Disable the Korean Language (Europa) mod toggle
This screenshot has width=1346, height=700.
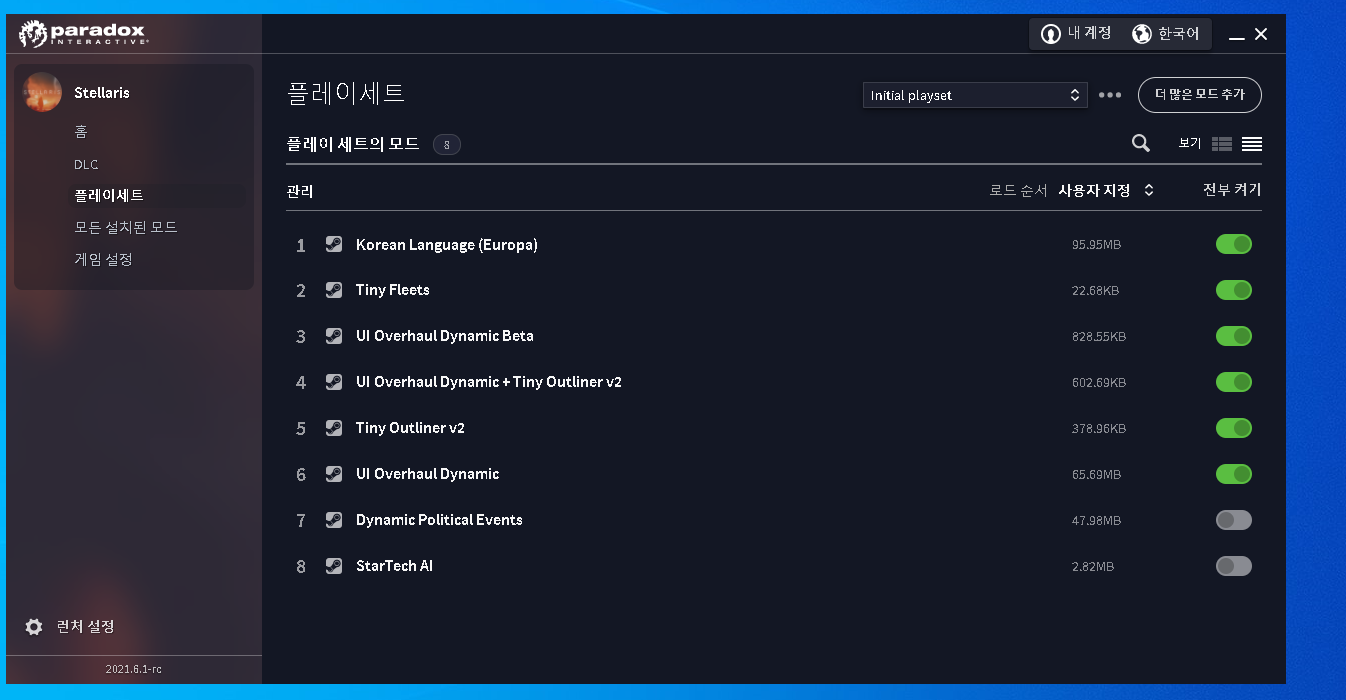pos(1234,244)
